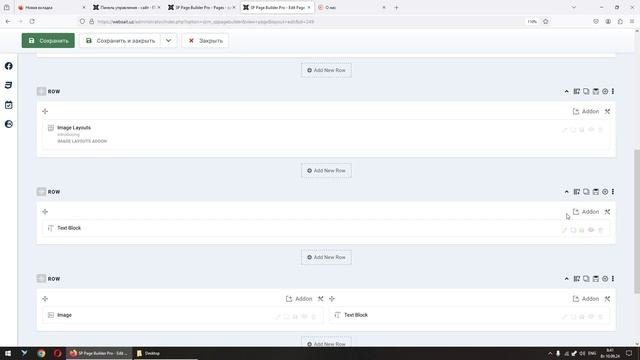Open column layout options for single Text Block row
This screenshot has width=640, height=360.
tap(576, 192)
